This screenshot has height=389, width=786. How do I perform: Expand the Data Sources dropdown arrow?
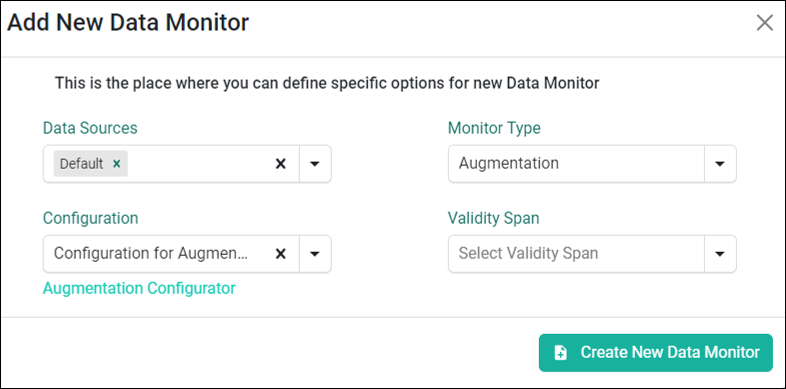click(x=315, y=164)
